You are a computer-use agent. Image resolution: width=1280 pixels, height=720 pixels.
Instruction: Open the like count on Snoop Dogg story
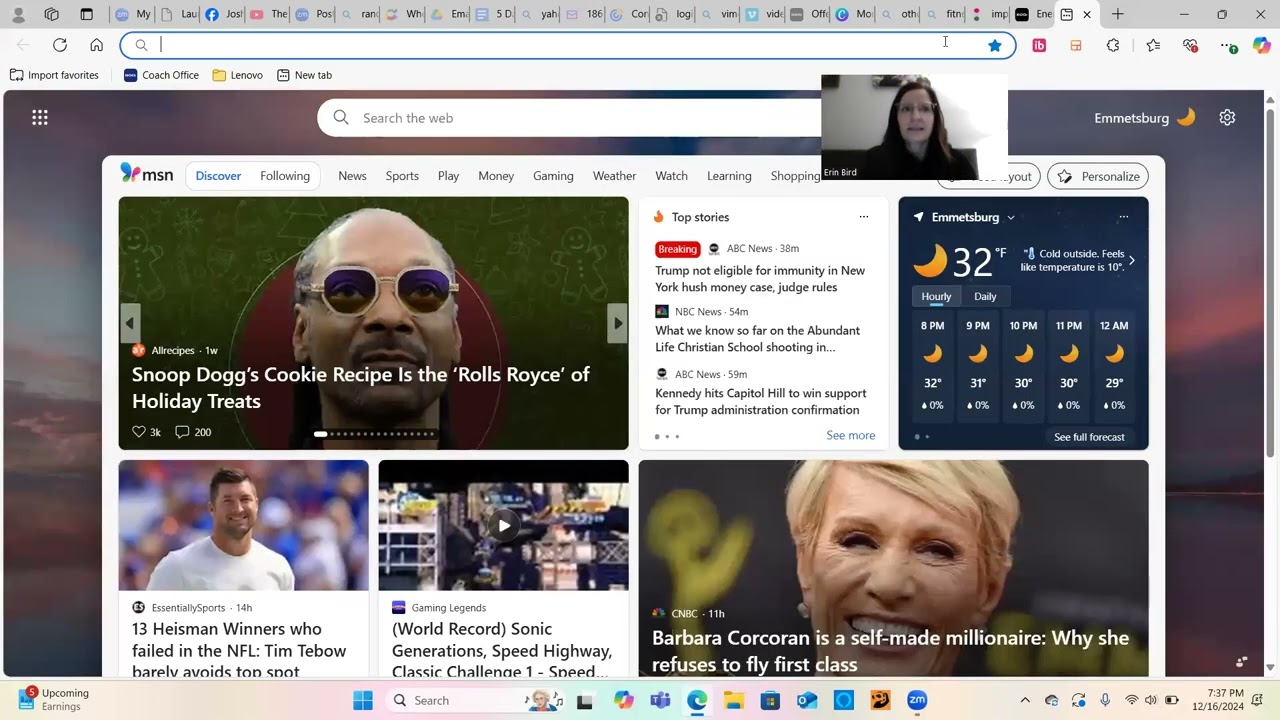[146, 432]
